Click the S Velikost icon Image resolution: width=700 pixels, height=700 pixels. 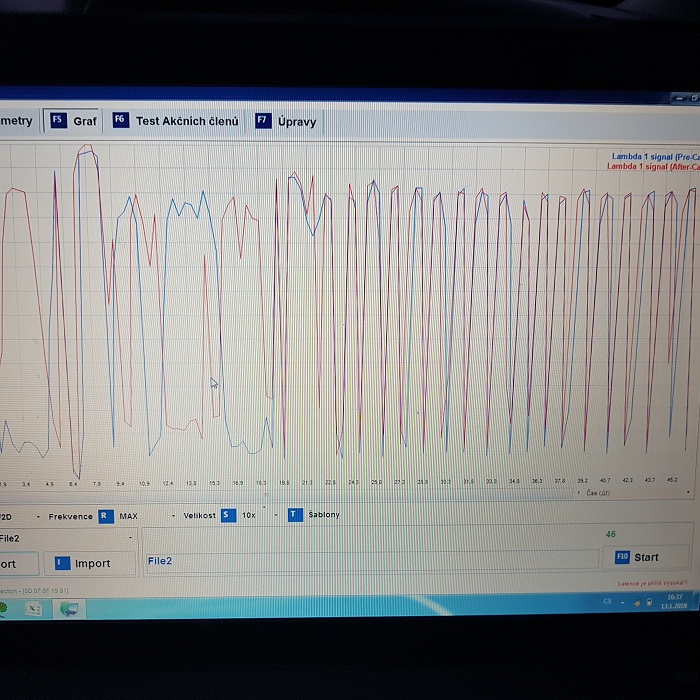pyautogui.click(x=227, y=516)
